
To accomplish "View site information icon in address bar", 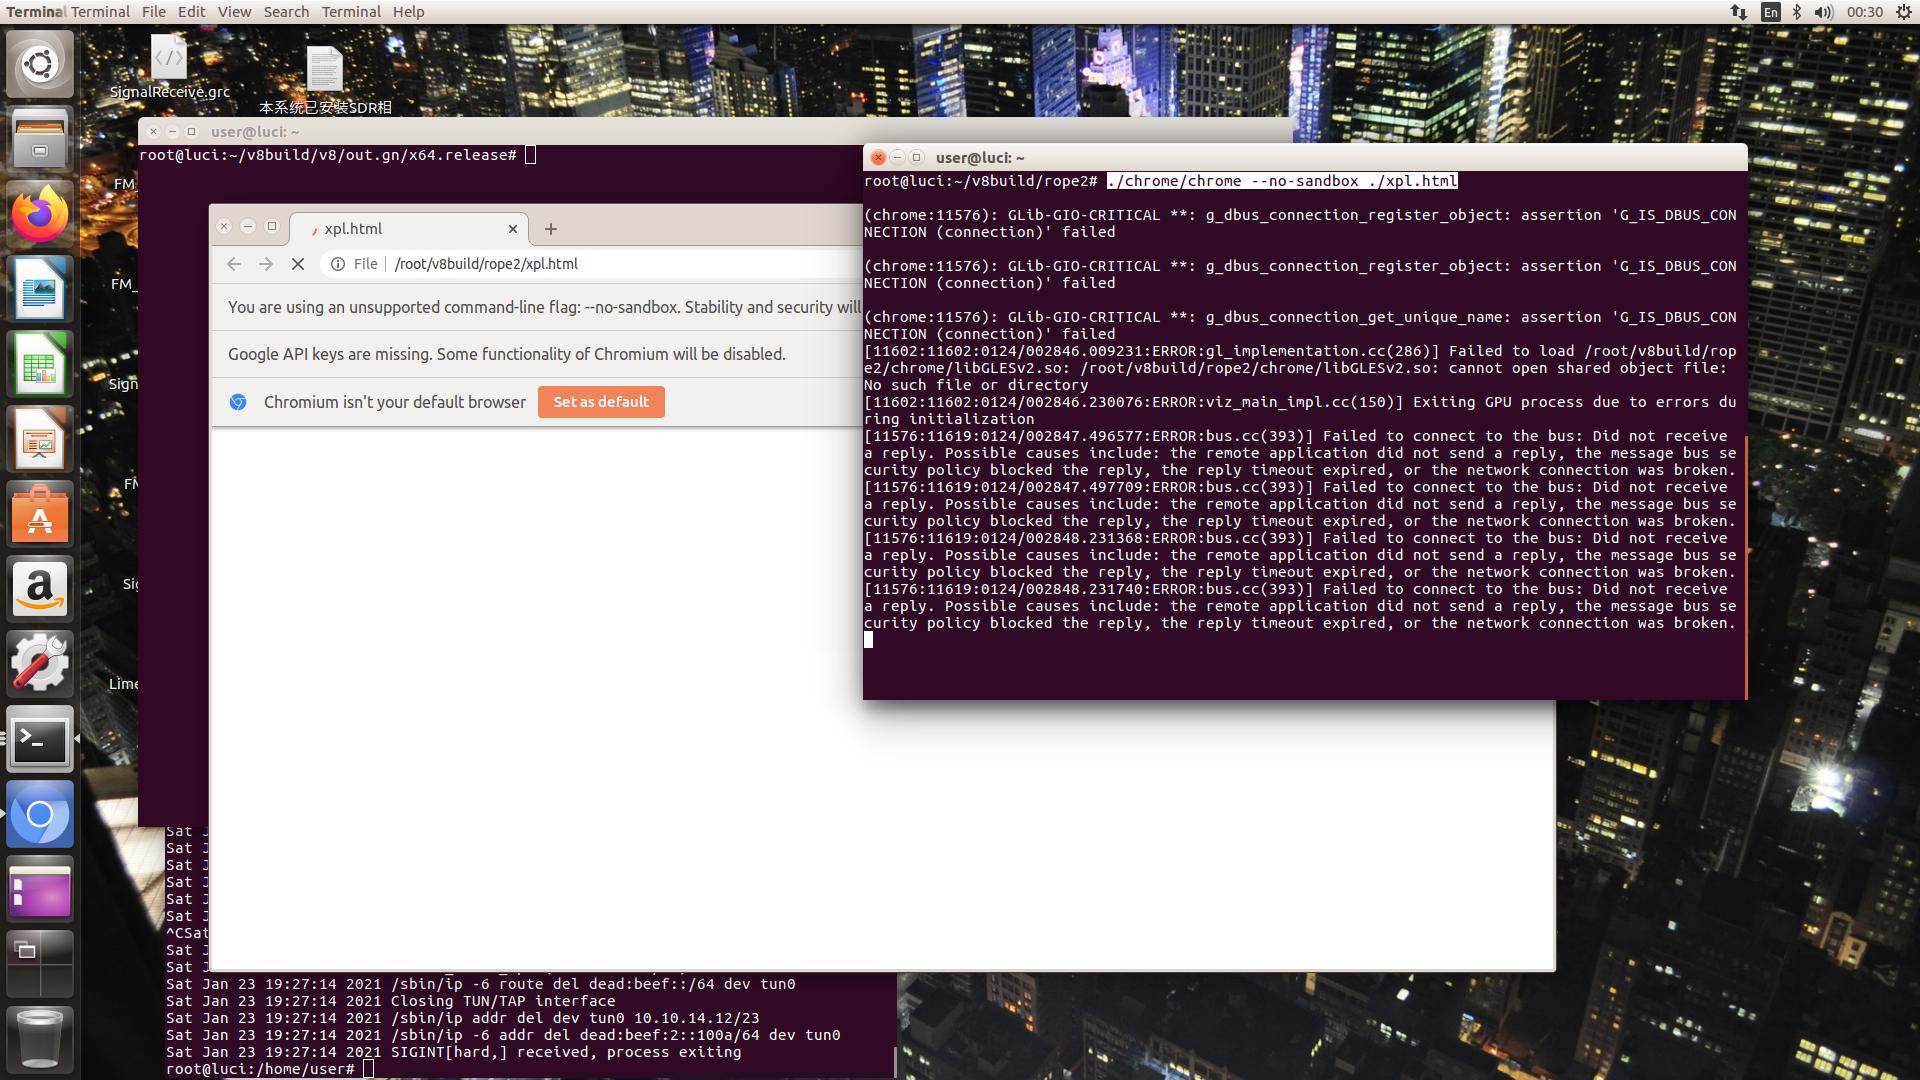I will 338,264.
